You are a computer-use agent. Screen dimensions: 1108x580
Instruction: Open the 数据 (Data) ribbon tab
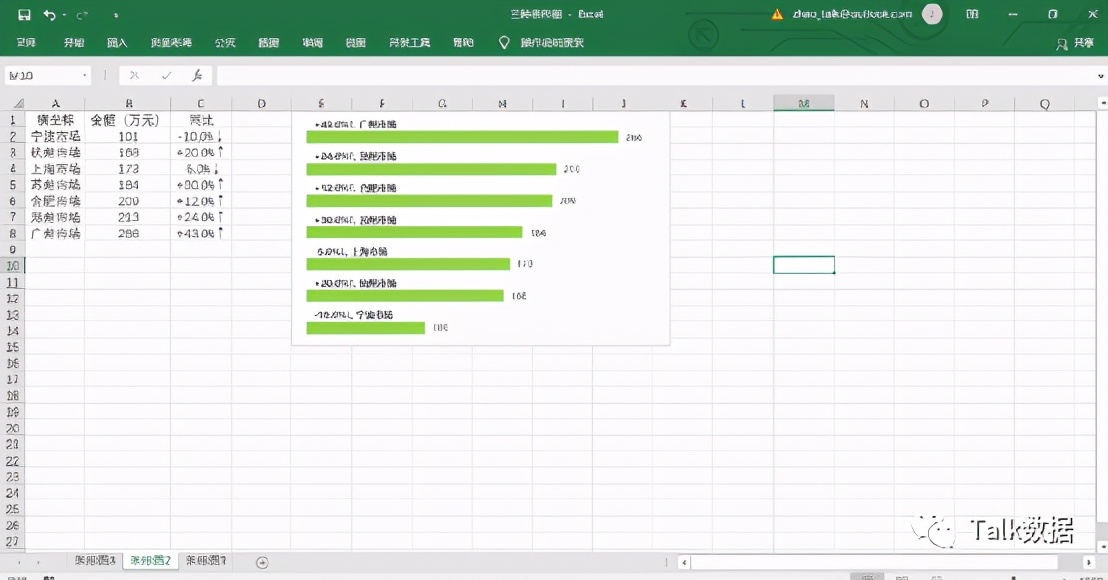tap(269, 43)
